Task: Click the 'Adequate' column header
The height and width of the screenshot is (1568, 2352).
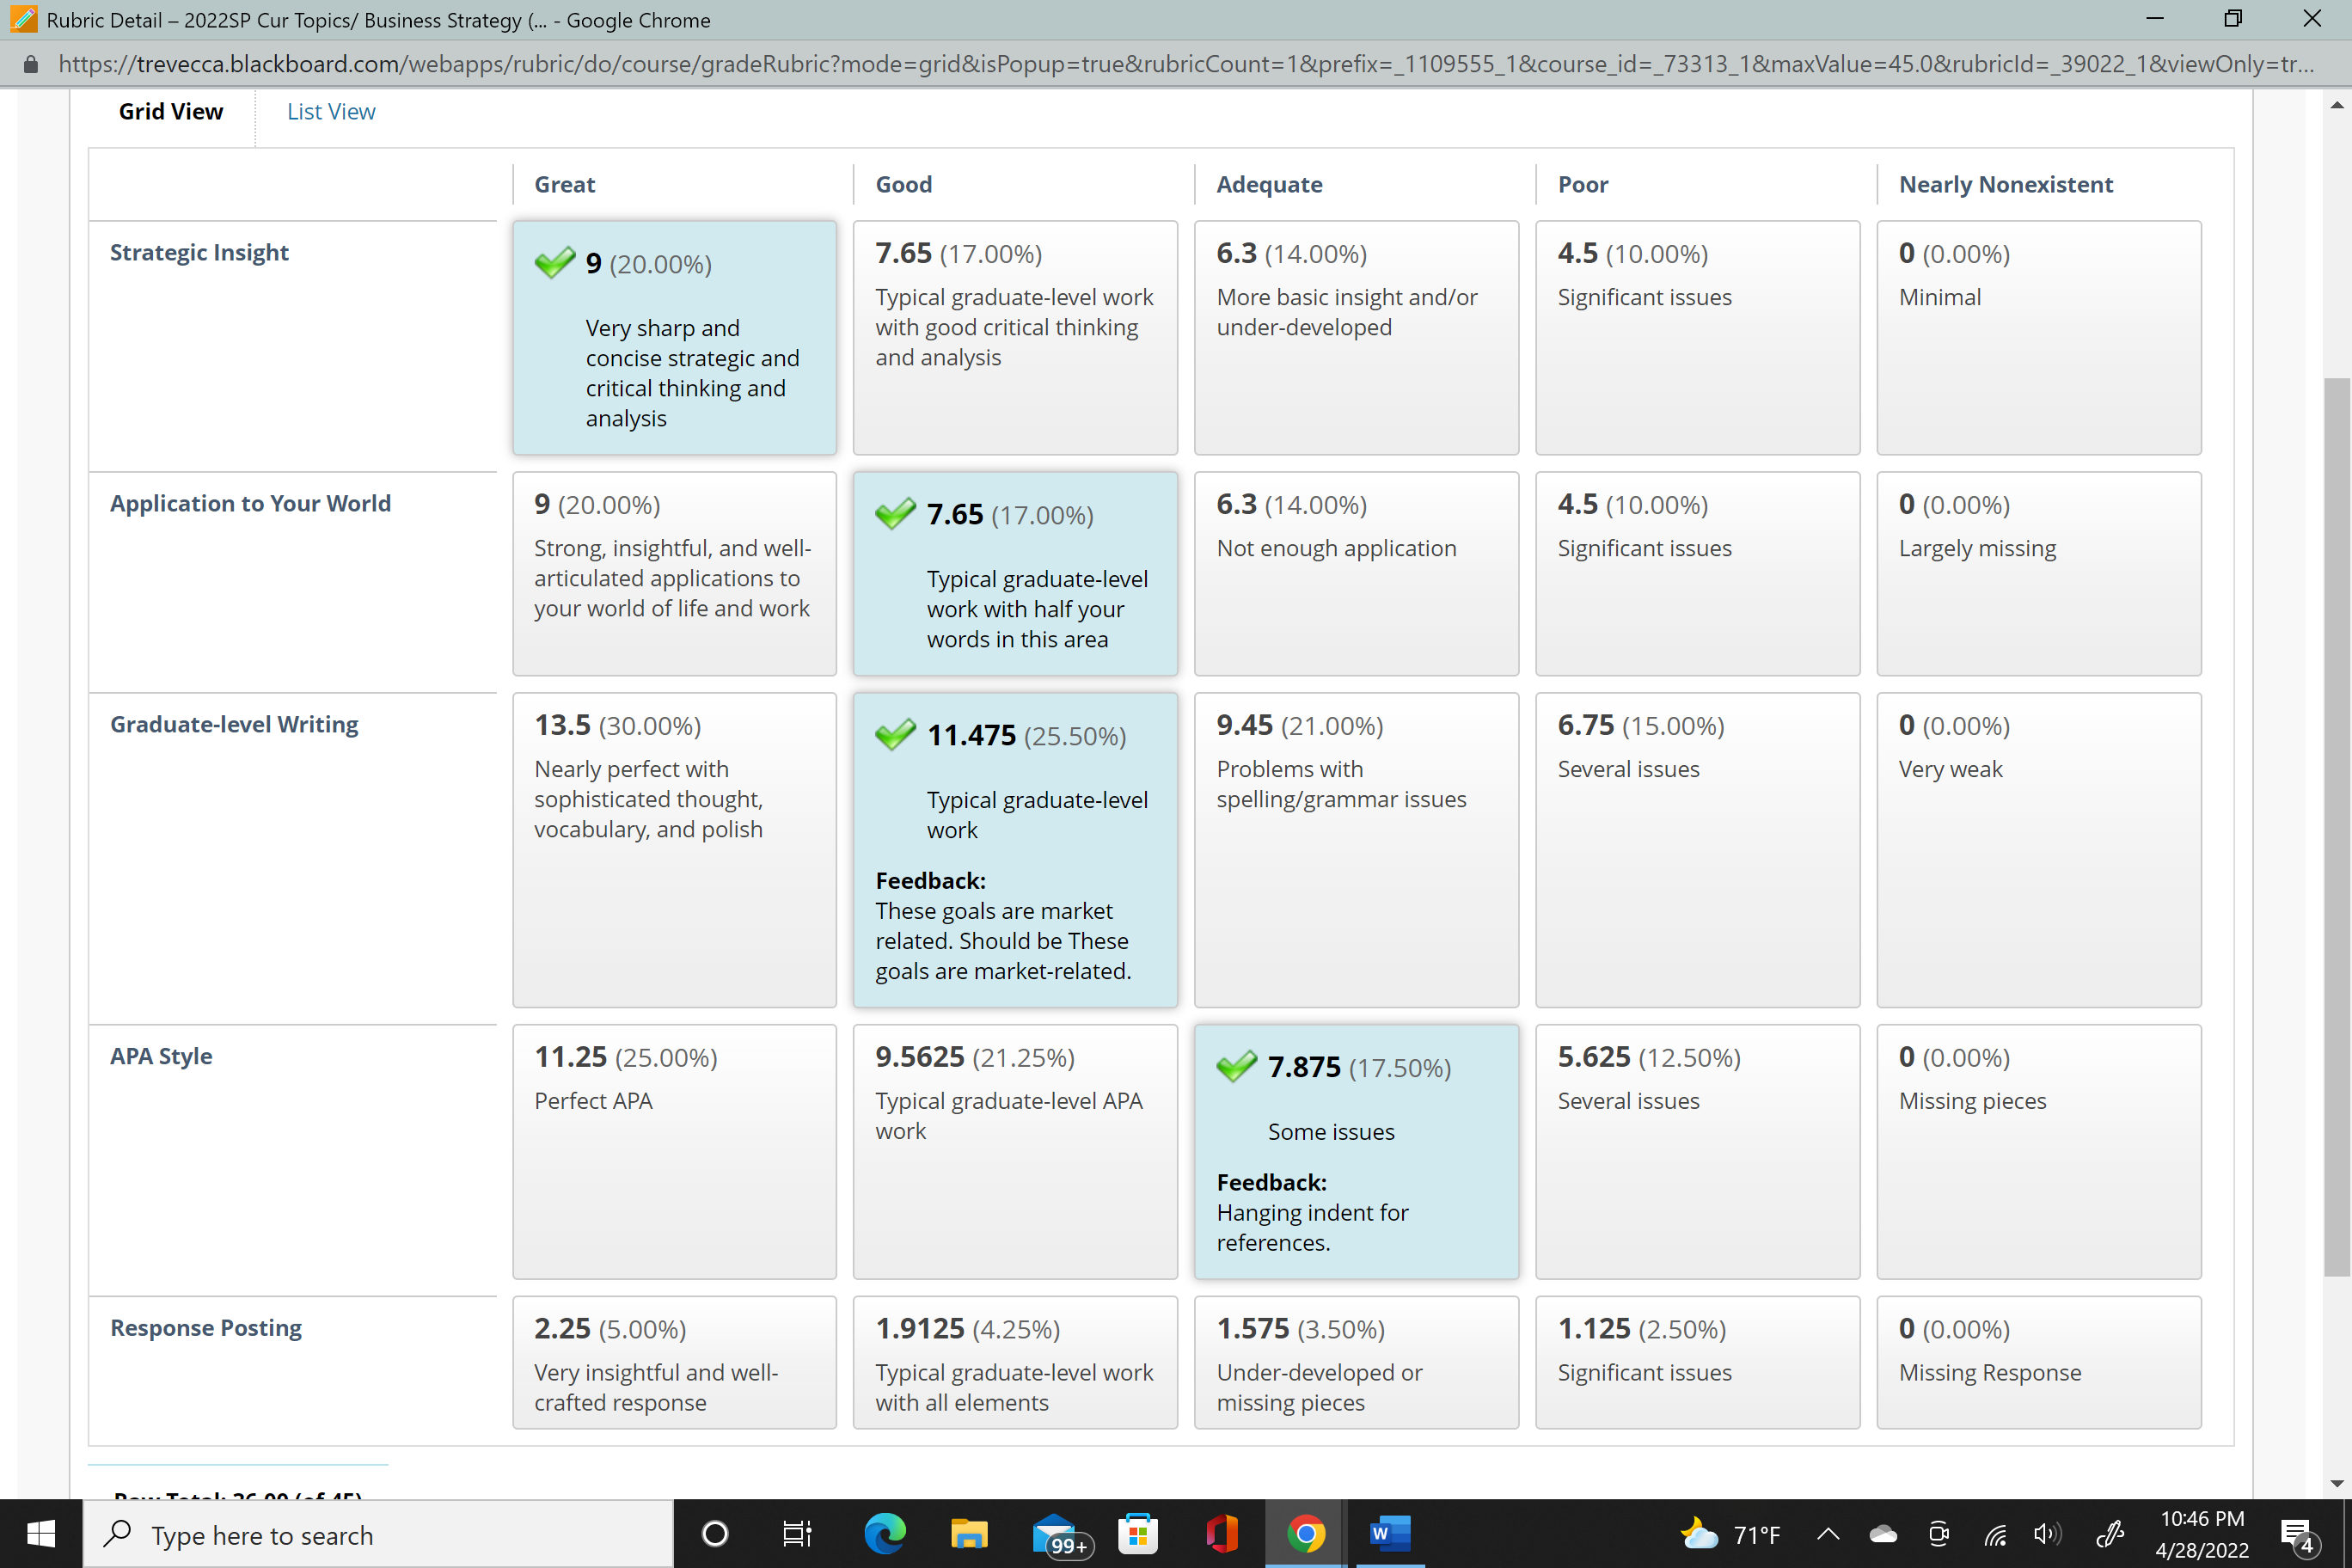Action: 1269,184
